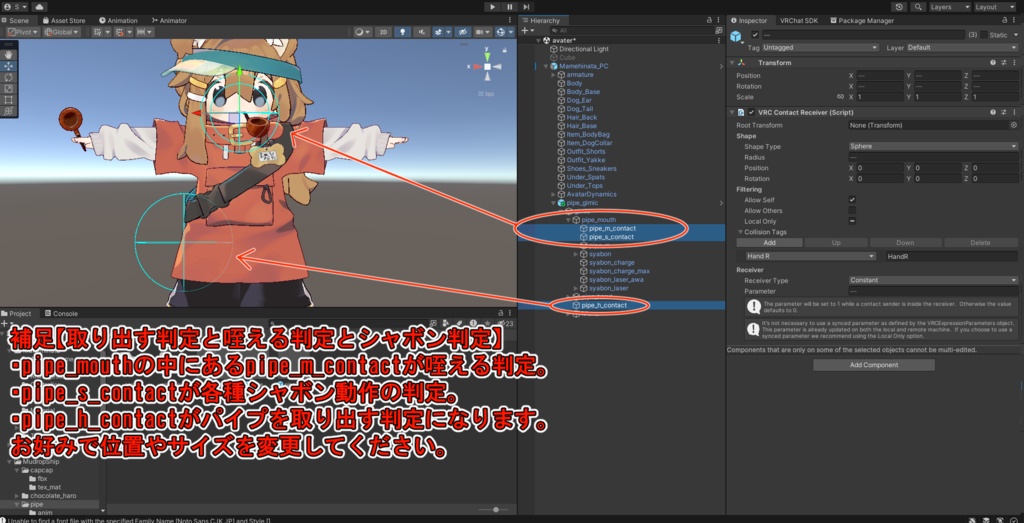
Task: Click the grid snapping icon
Action: pyautogui.click(x=121, y=32)
